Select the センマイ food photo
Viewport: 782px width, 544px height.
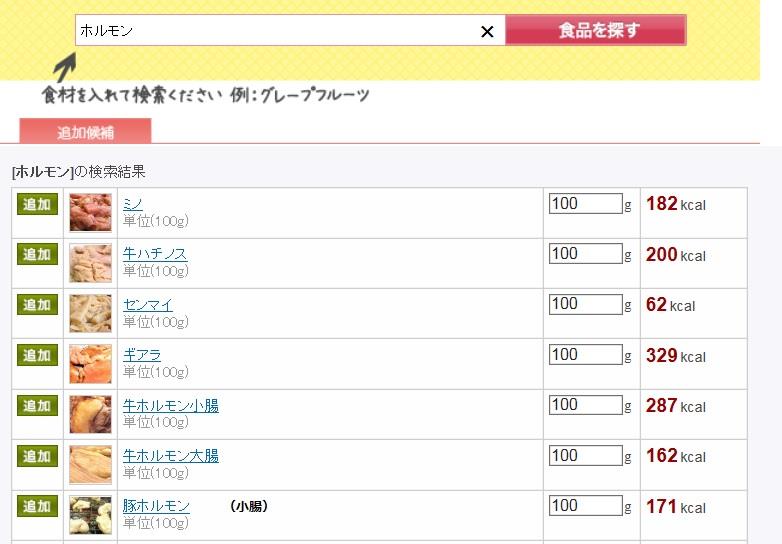(90, 313)
